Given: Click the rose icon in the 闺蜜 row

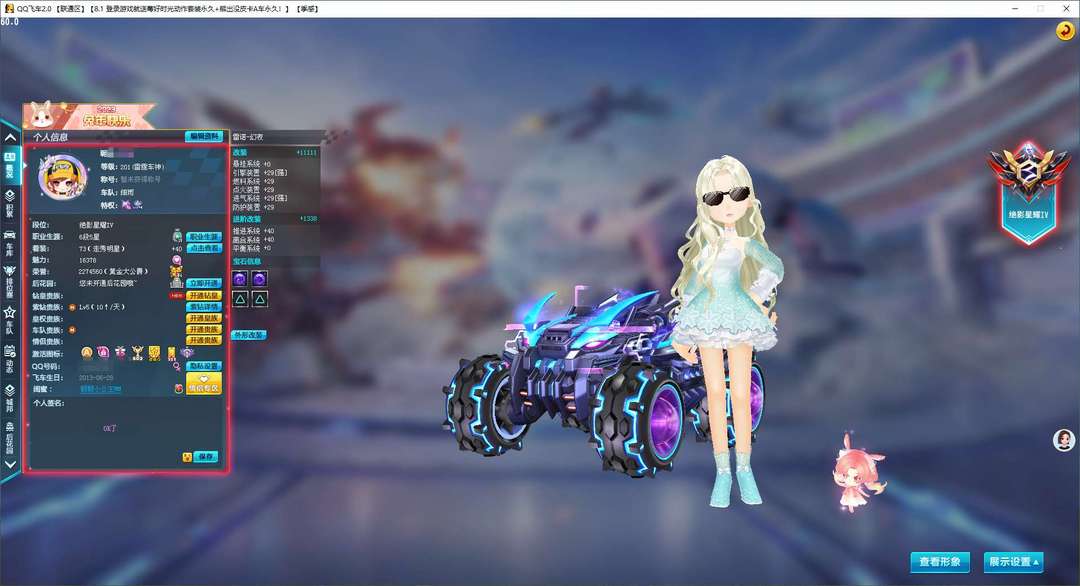Looking at the screenshot, I should (179, 388).
